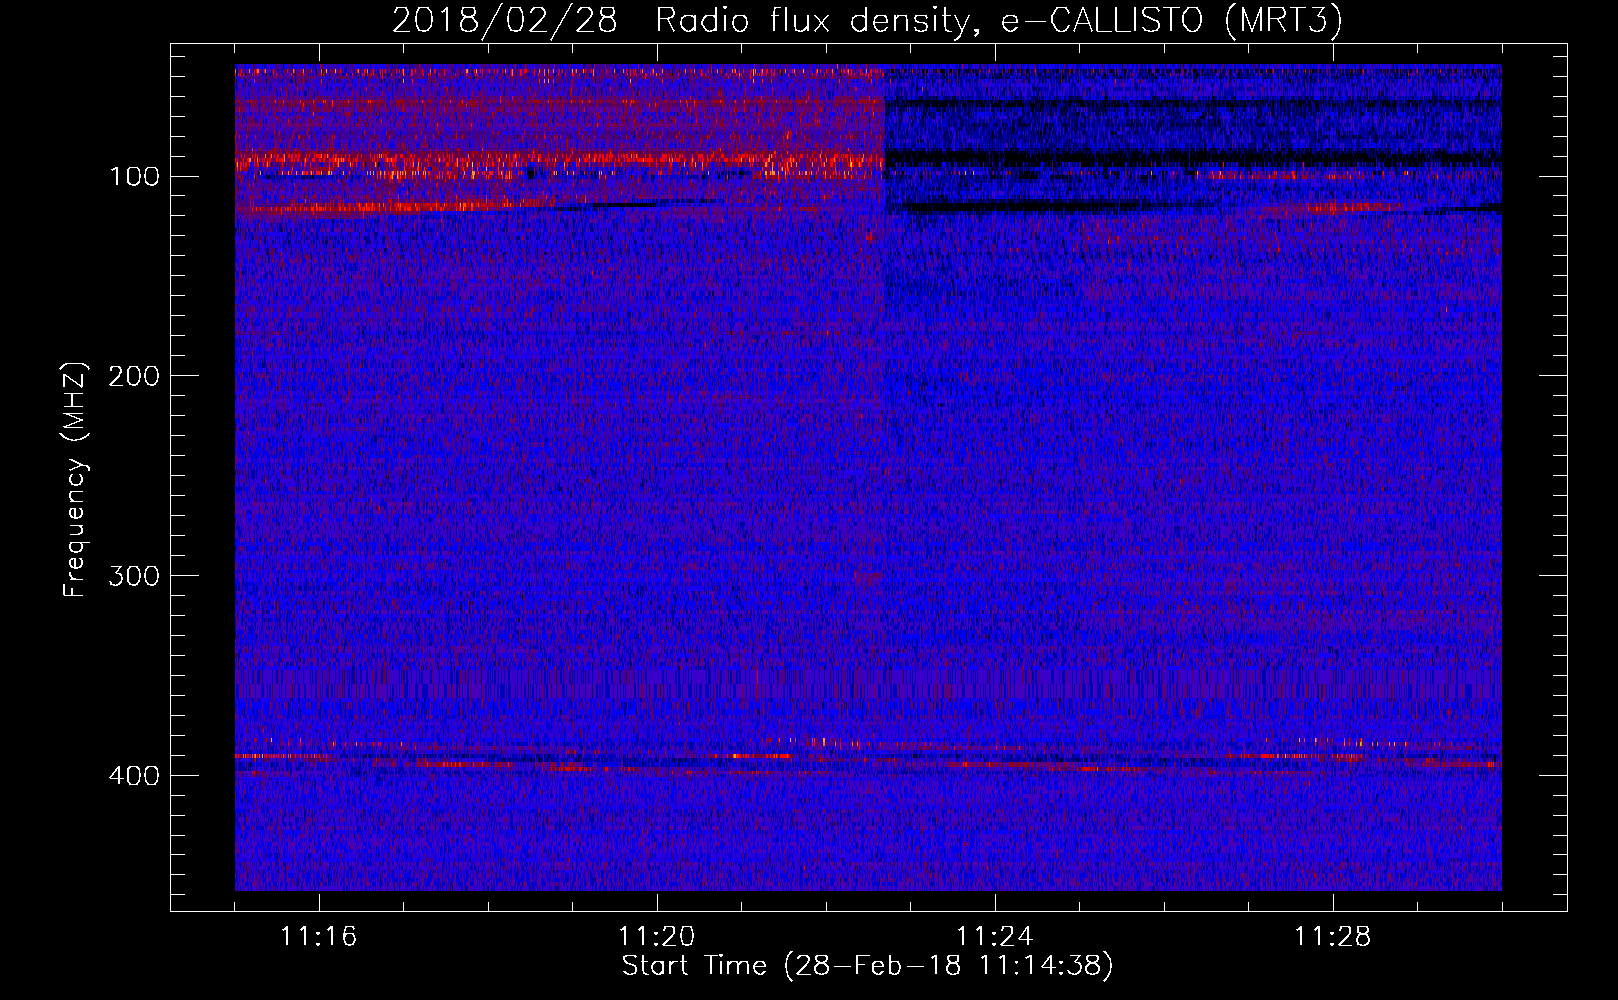Viewport: 1618px width, 1000px height.
Task: Click the 100 frequency tick label
Action: click(x=134, y=177)
